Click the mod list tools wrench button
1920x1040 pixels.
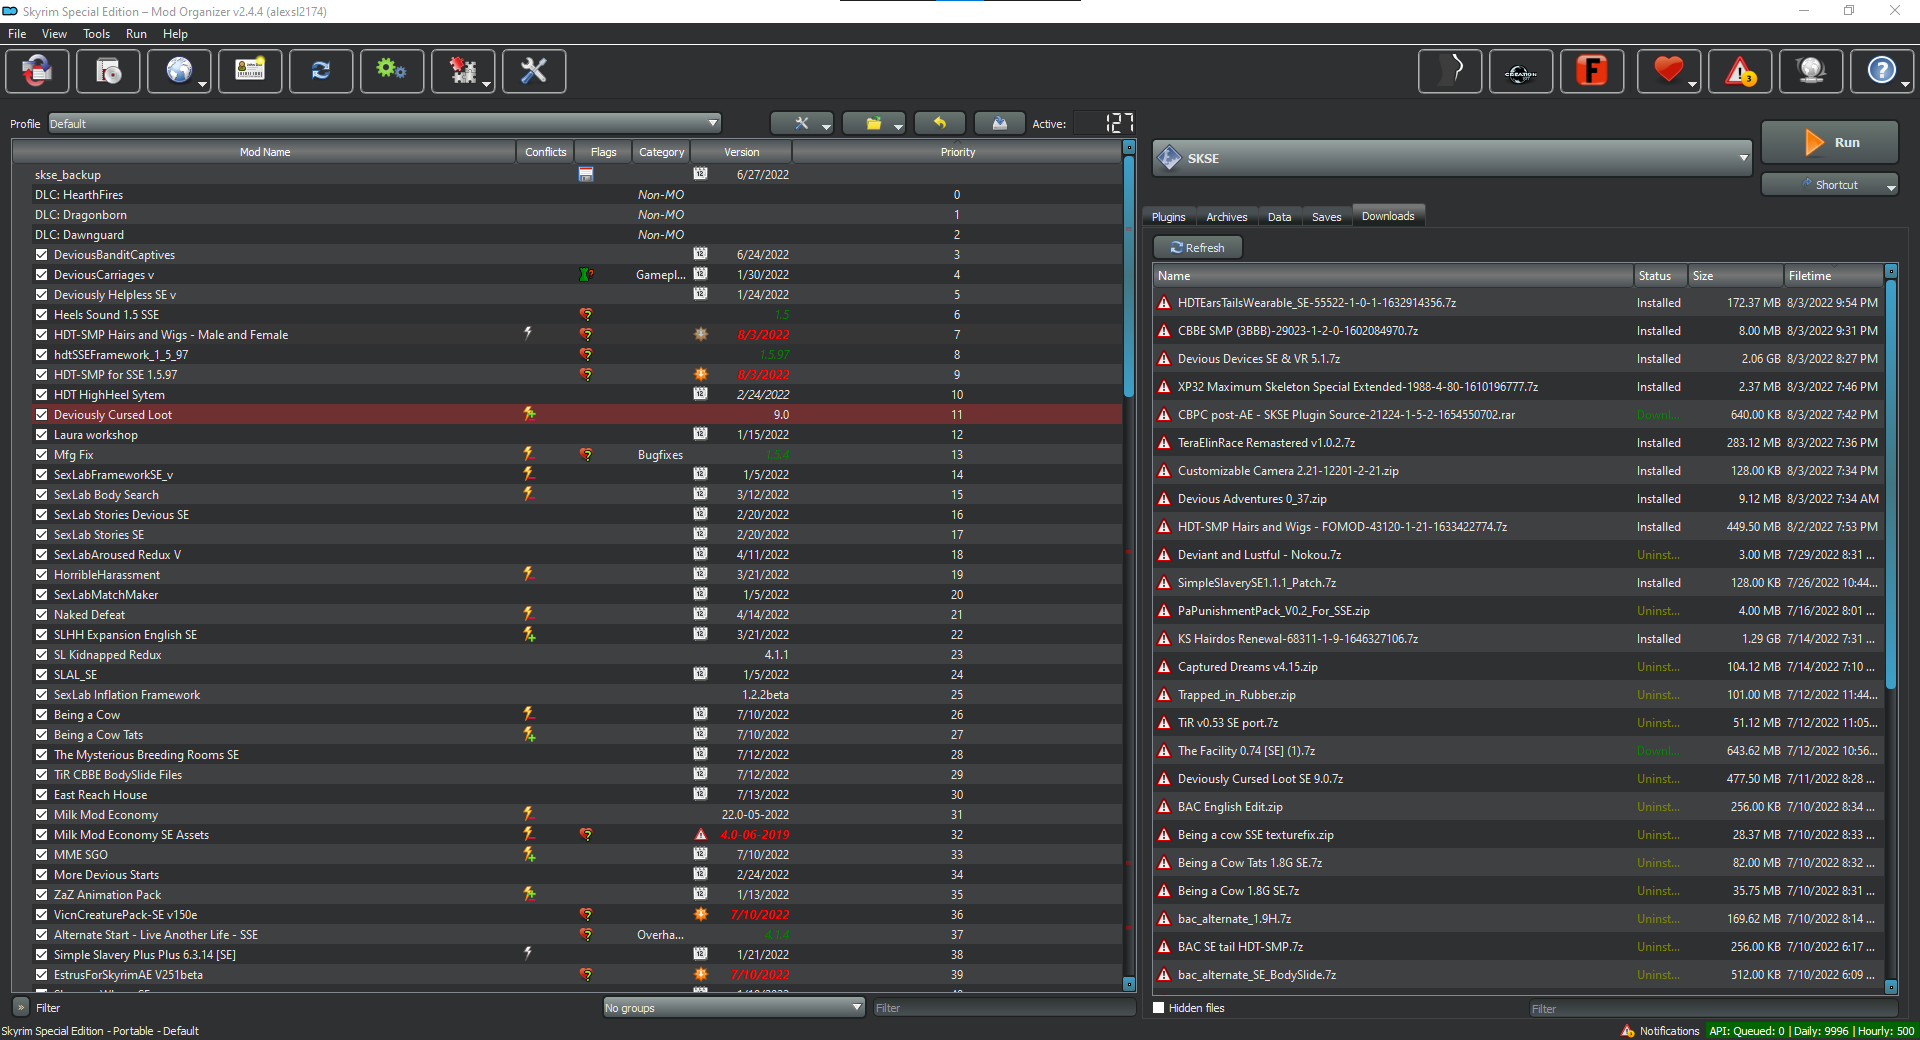tap(802, 123)
